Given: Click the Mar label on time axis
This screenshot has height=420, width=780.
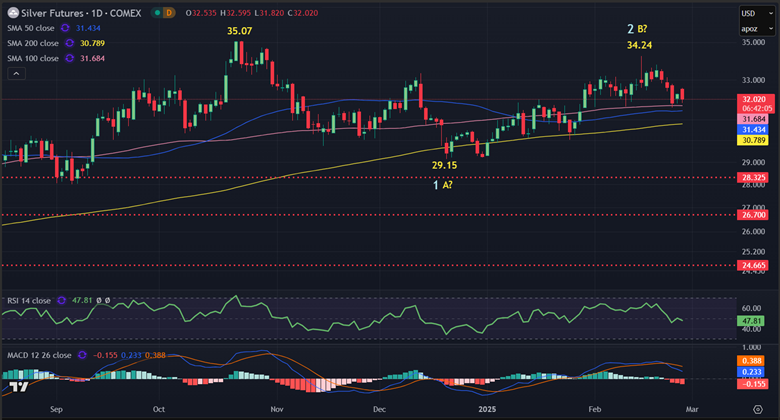Looking at the screenshot, I should tap(692, 409).
